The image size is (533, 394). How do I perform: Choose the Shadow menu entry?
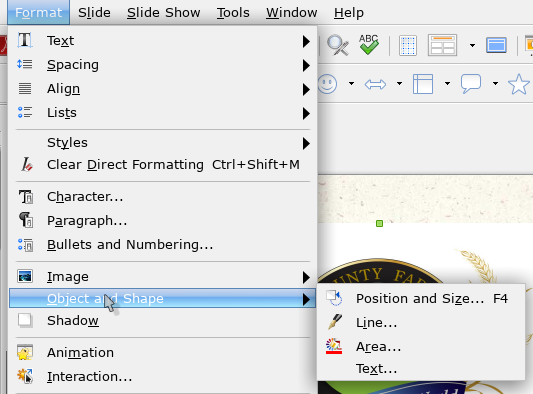pyautogui.click(x=163, y=321)
